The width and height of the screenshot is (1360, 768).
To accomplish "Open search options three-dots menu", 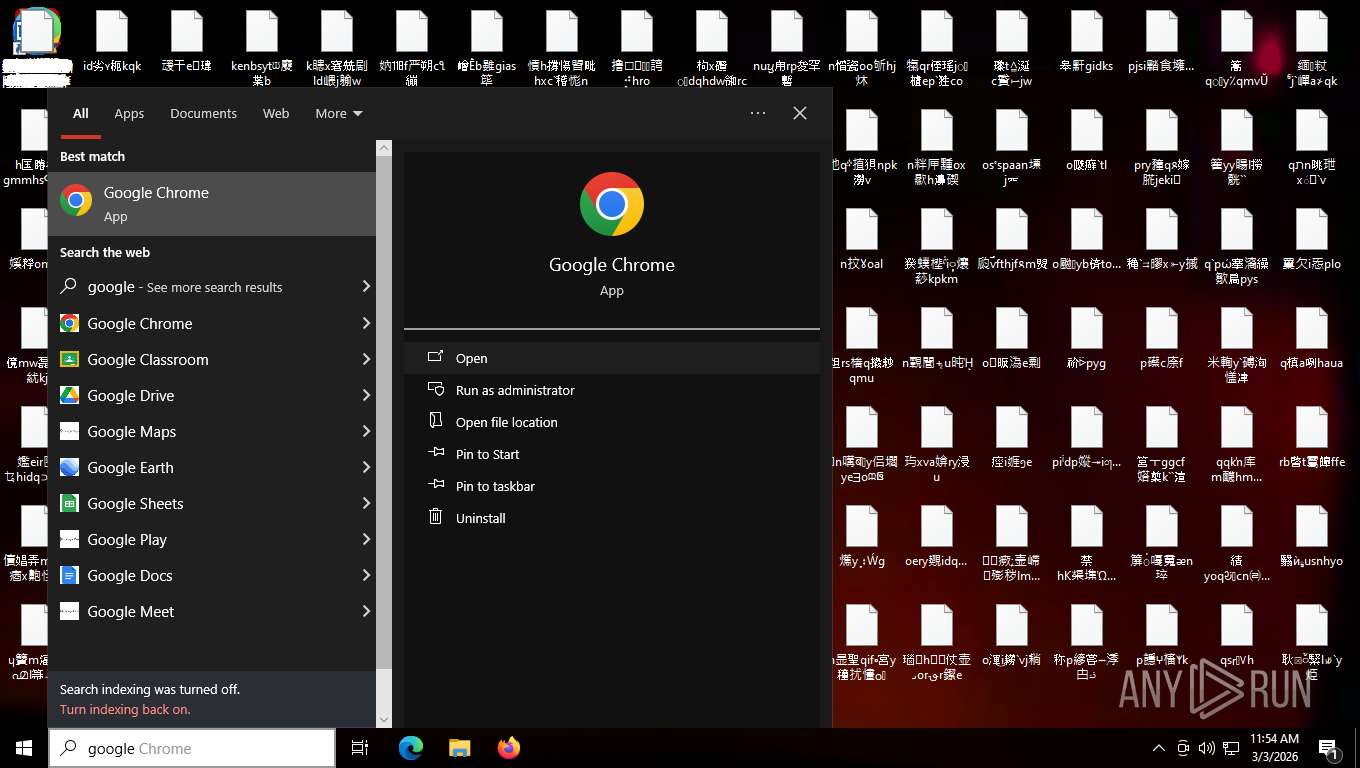I will click(x=758, y=113).
